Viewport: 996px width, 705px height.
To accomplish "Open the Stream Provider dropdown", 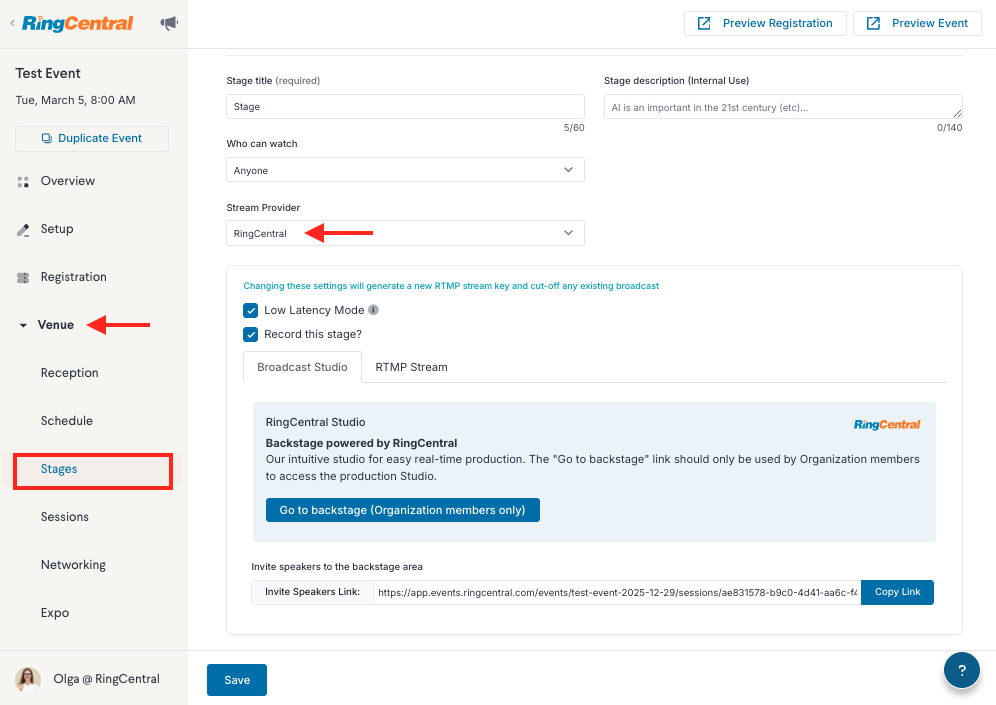I will pos(405,233).
